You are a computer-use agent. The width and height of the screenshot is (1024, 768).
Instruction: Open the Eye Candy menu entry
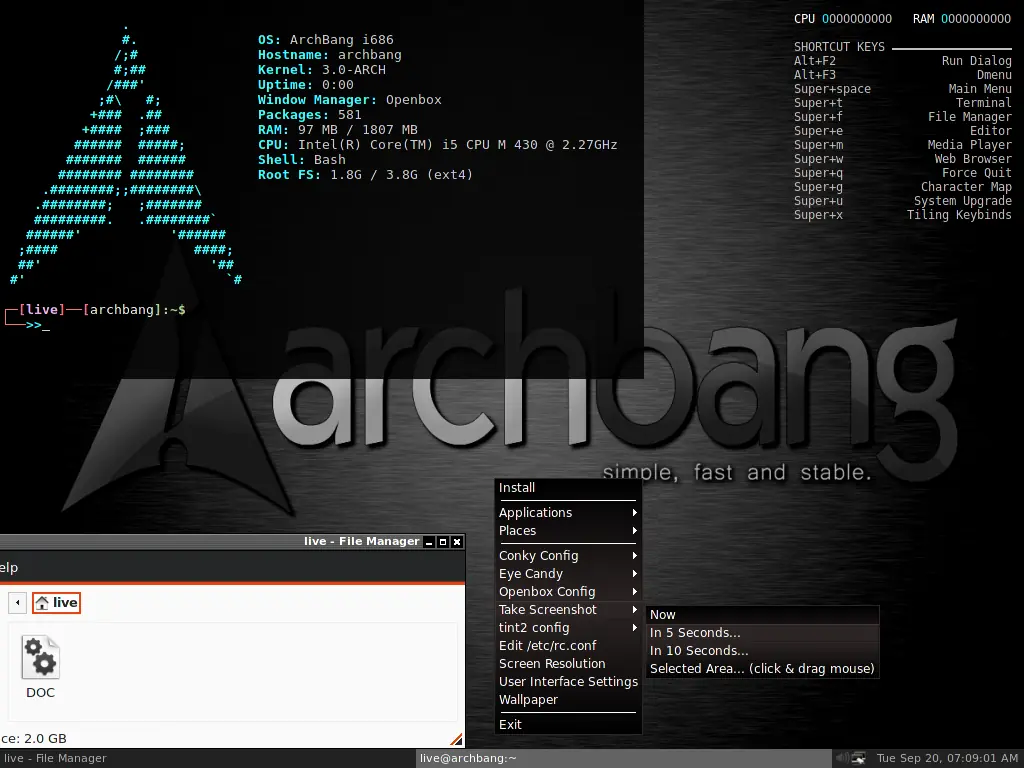tap(568, 573)
